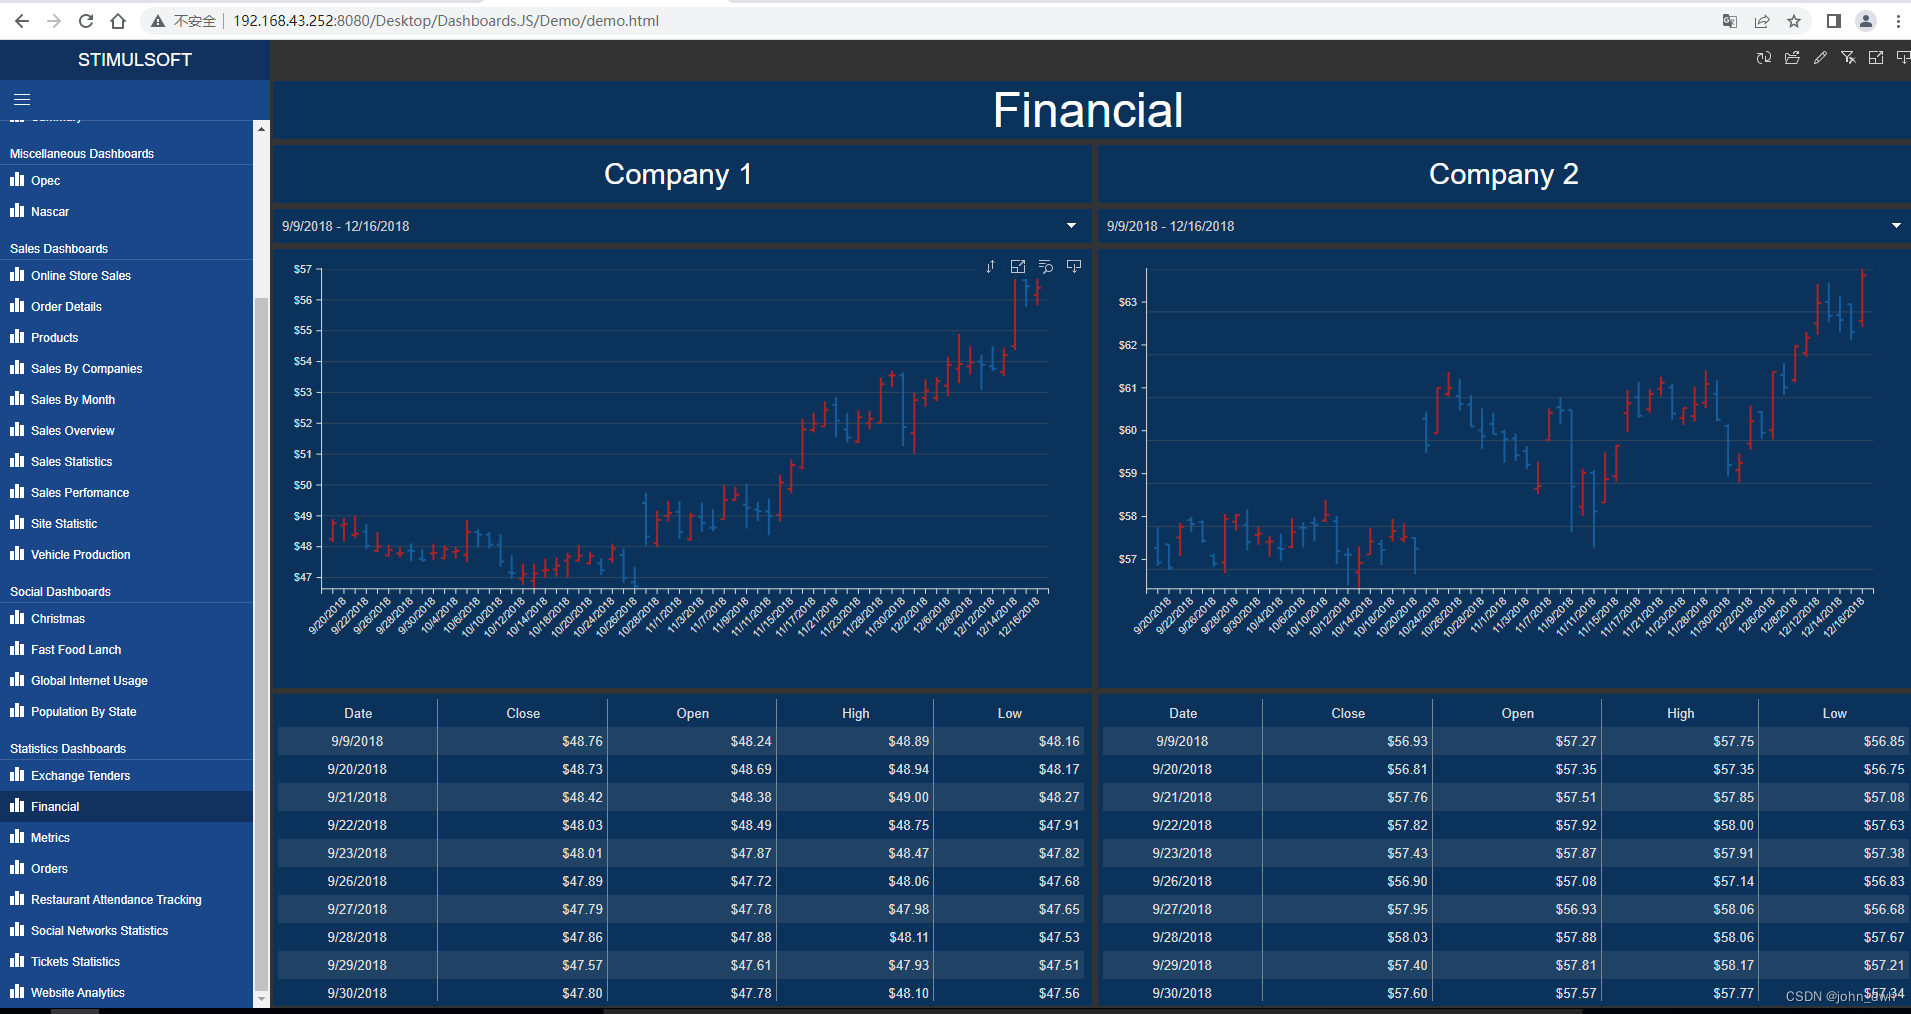Expand the Company 1 date range dropdown

1070,225
